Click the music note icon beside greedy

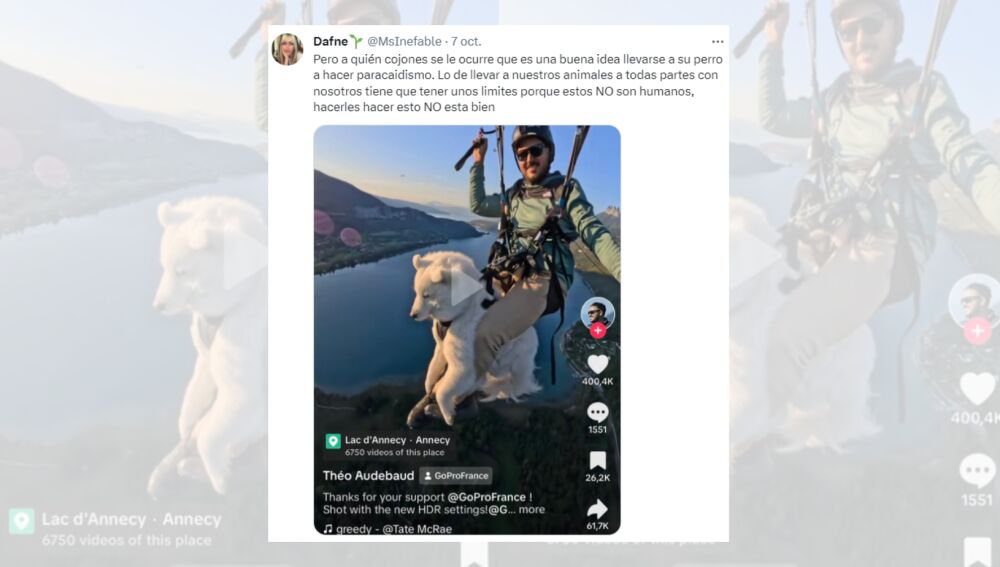[x=328, y=529]
